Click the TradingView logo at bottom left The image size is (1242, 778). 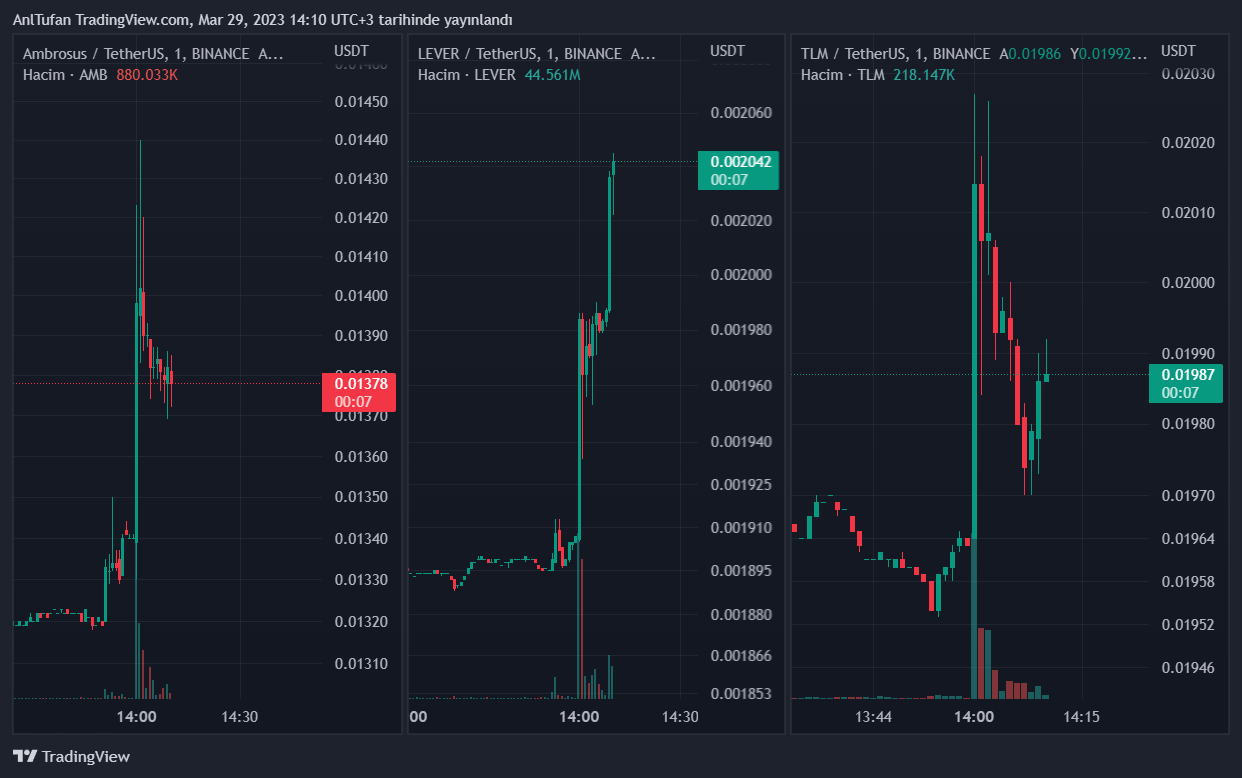(71, 756)
